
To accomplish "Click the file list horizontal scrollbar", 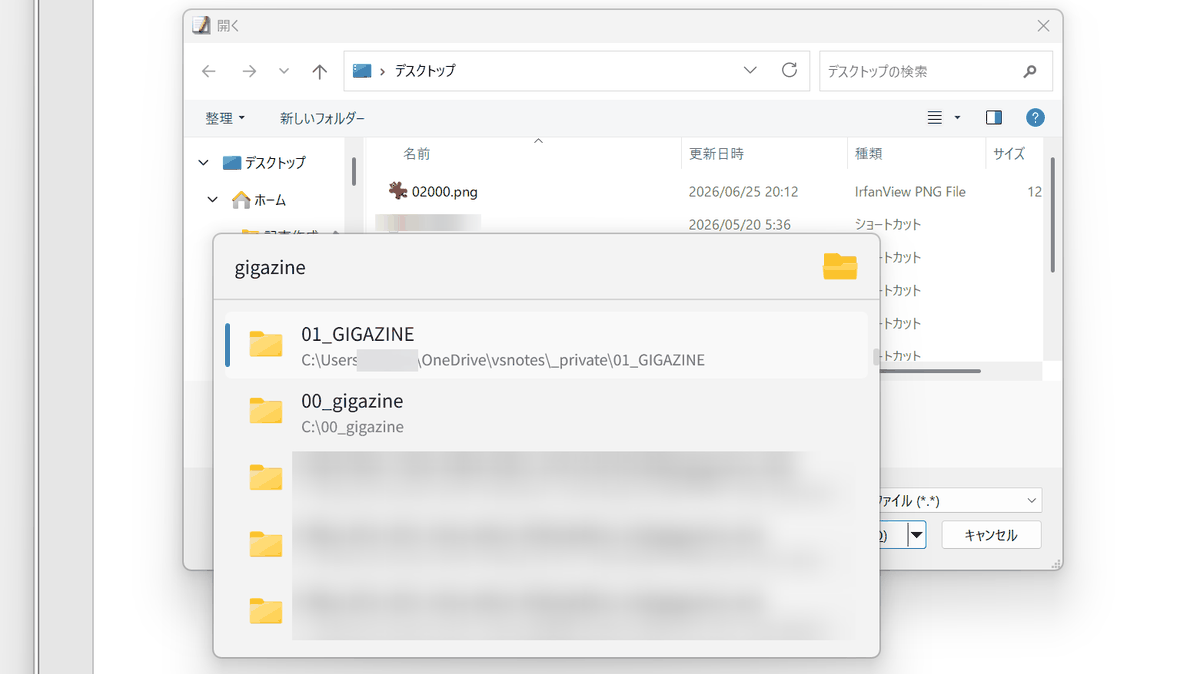I will pyautogui.click(x=930, y=371).
